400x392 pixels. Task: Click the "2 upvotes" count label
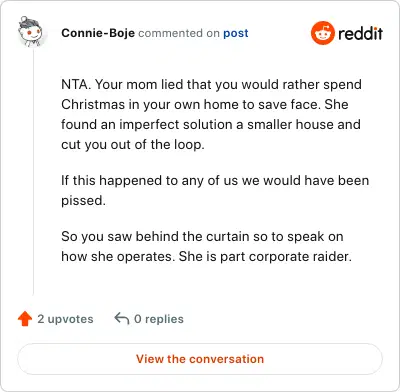tap(65, 319)
